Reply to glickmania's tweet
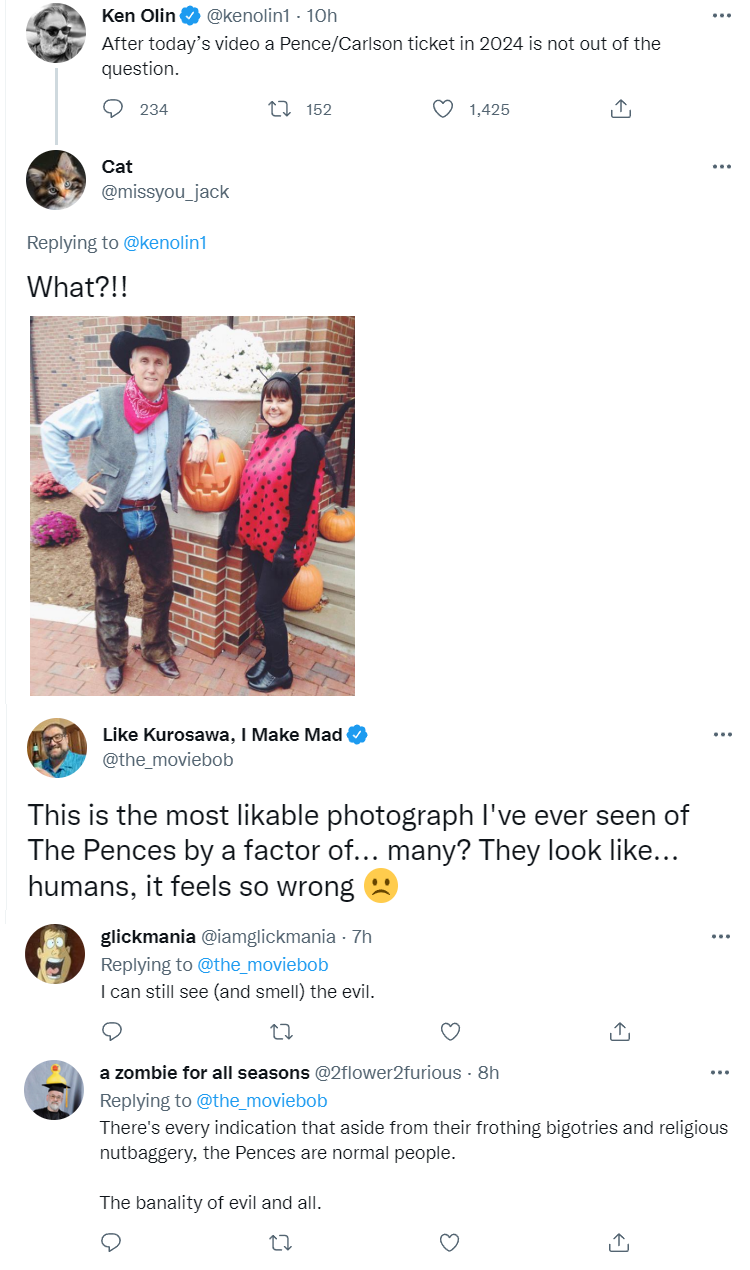Viewport: 750px width, 1270px height. (112, 1030)
